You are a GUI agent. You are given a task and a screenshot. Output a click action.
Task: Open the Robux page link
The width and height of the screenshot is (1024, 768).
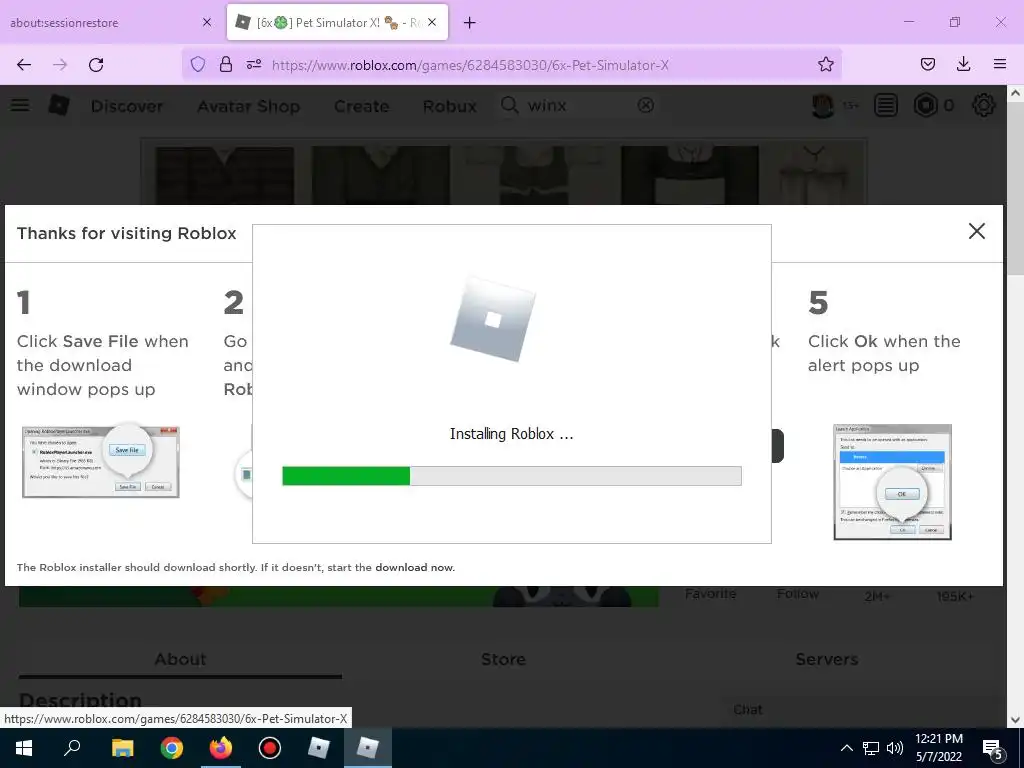(x=449, y=106)
